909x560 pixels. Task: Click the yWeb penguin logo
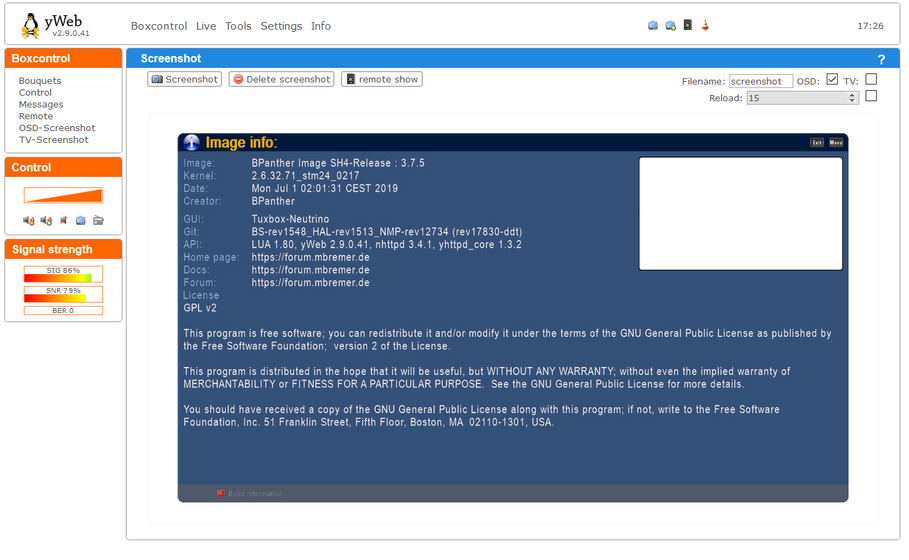(31, 26)
